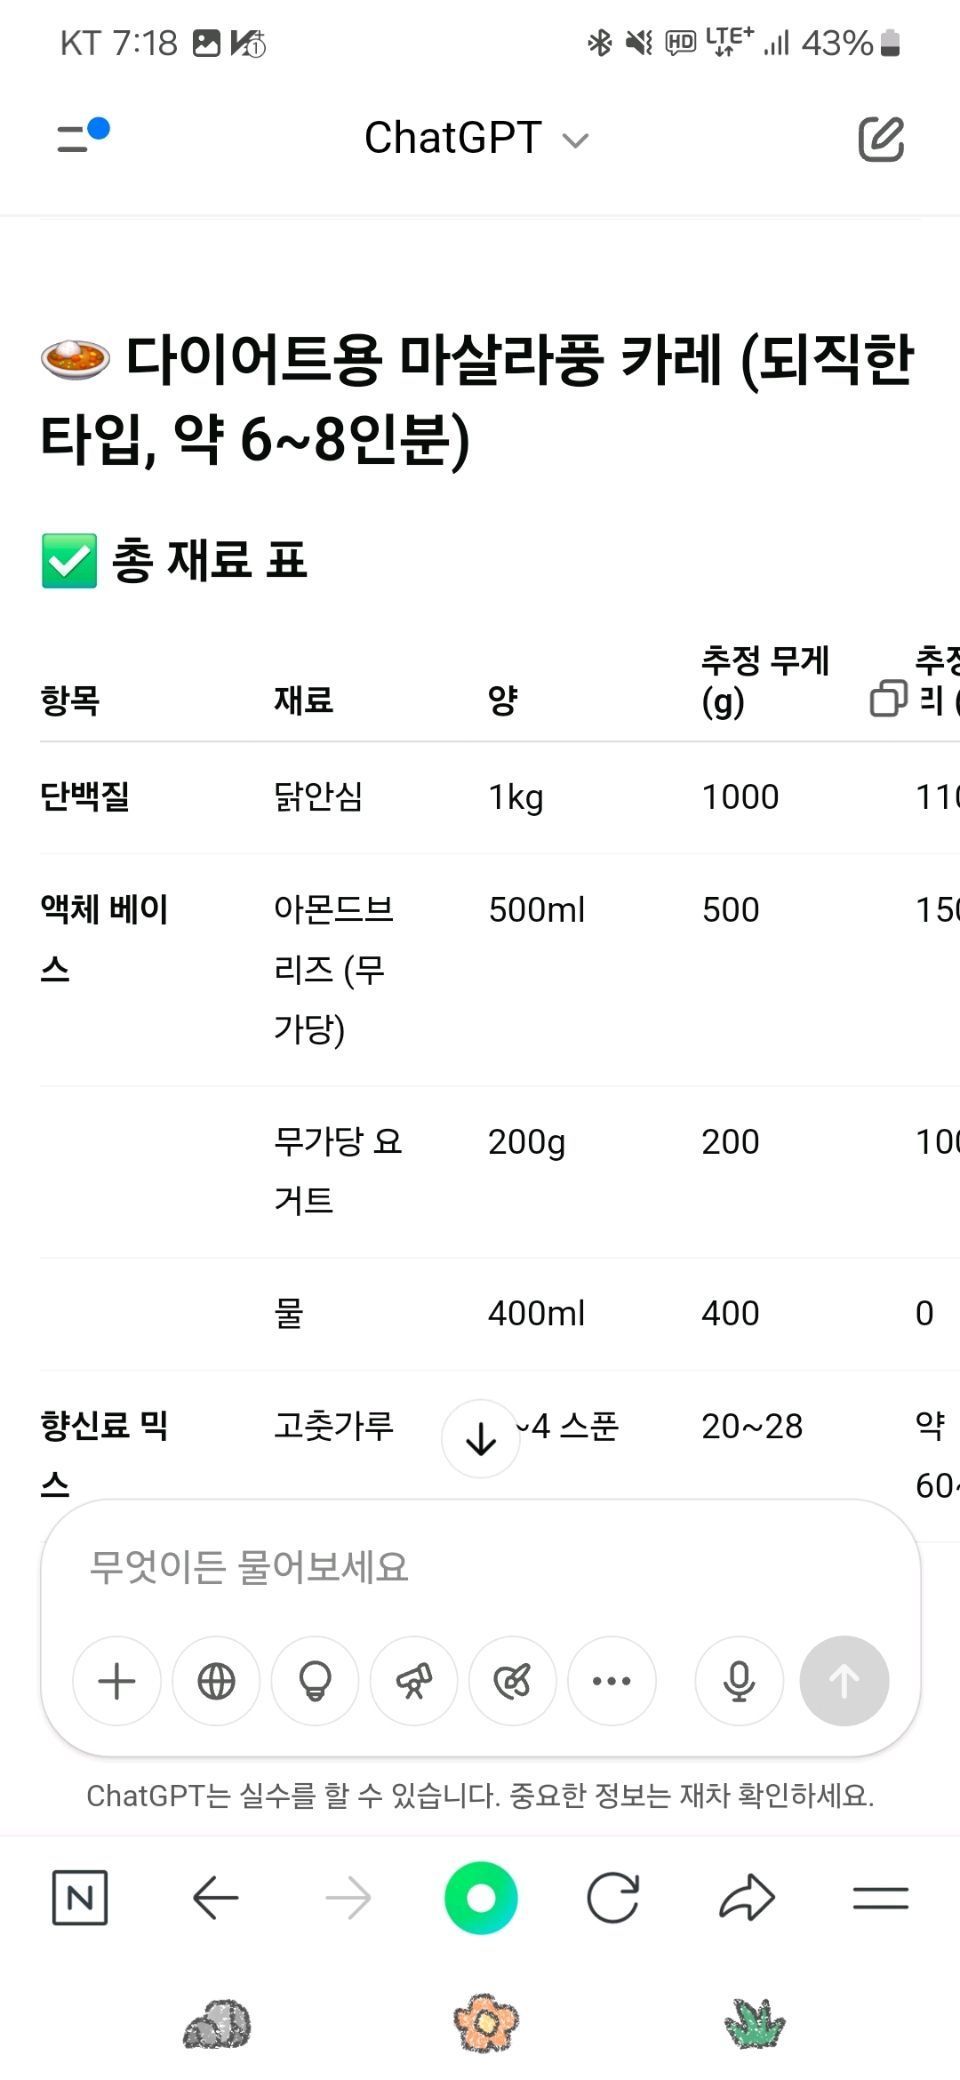
Task: Go back with browser back arrow
Action: [215, 1897]
